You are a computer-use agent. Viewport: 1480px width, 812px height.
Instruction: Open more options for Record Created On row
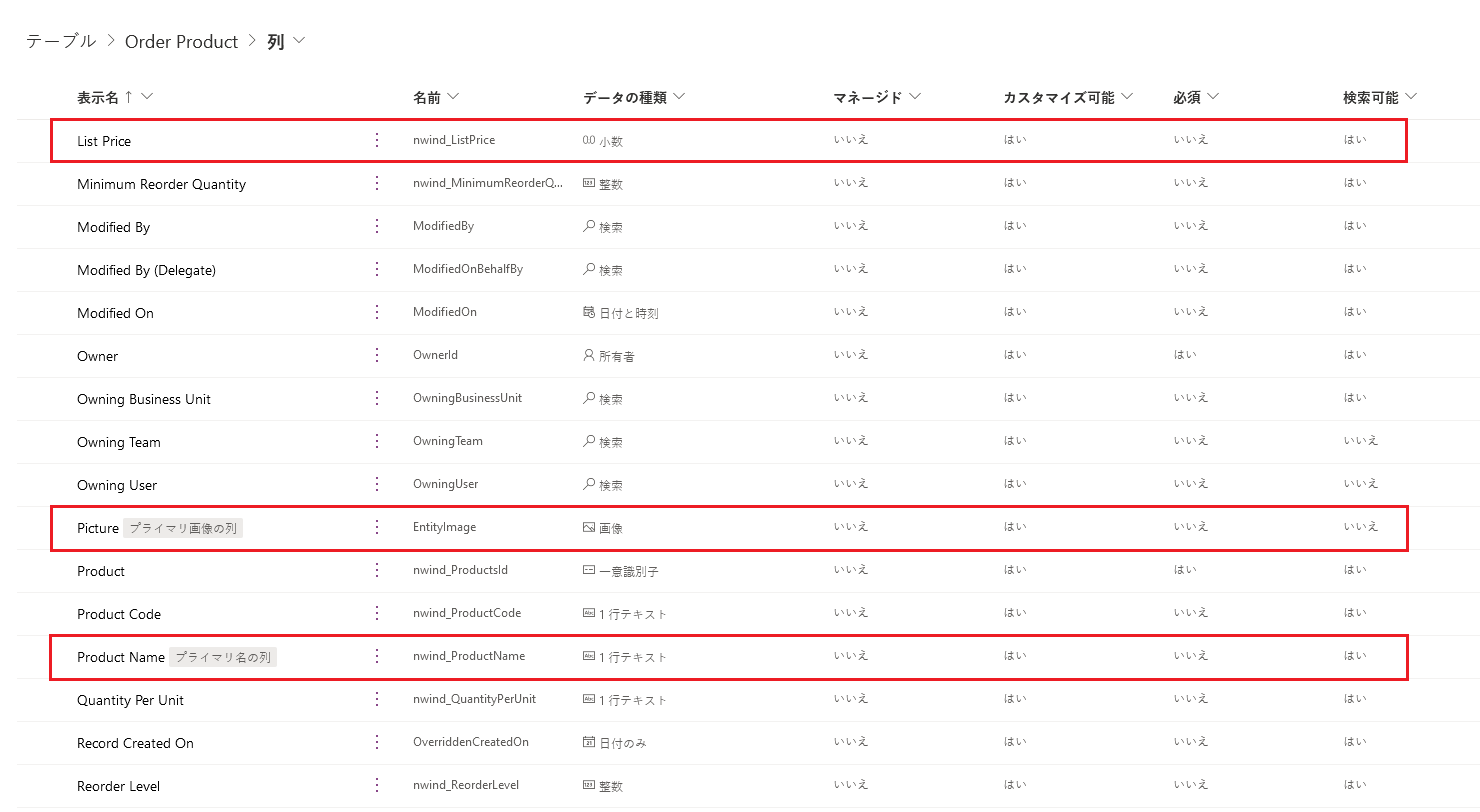pos(377,742)
